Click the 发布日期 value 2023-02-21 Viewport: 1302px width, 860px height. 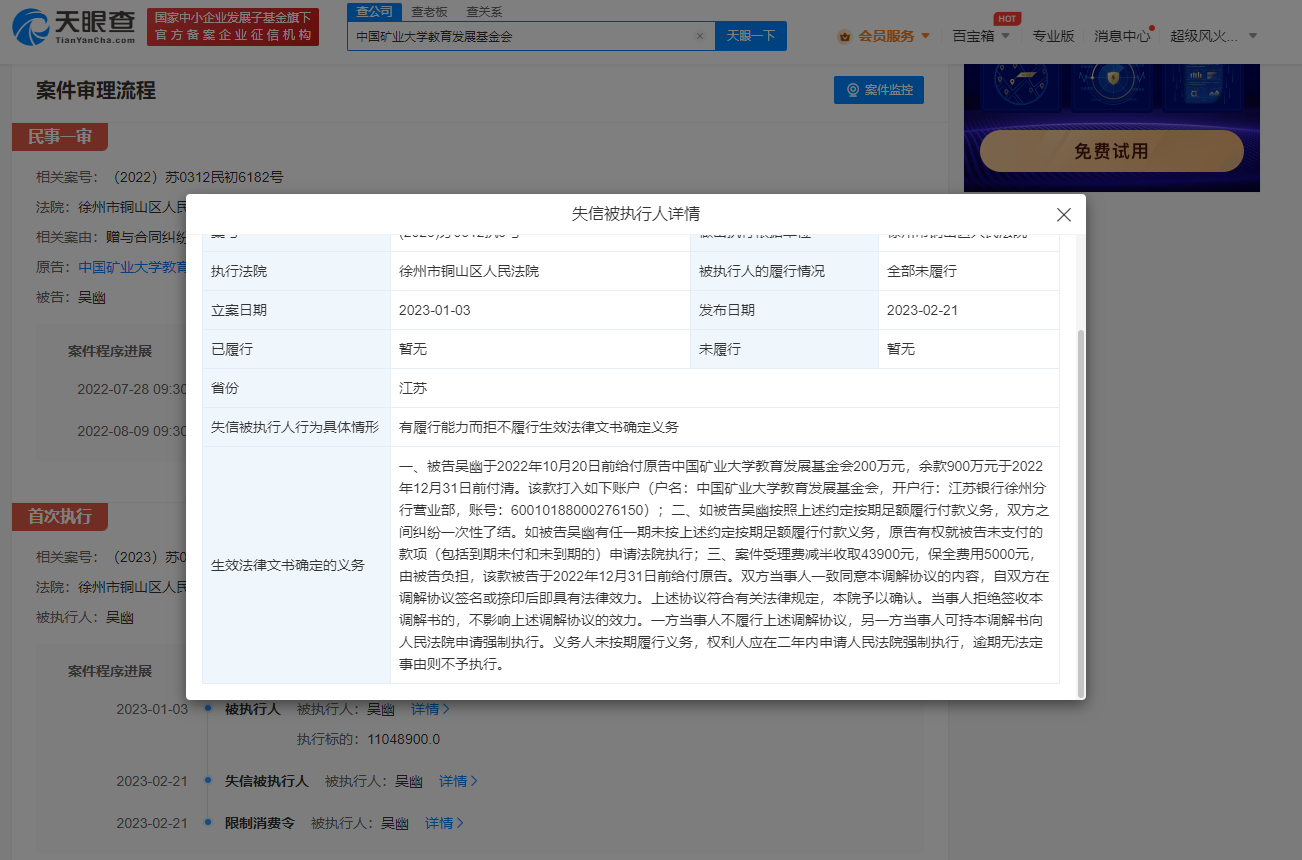[x=922, y=310]
